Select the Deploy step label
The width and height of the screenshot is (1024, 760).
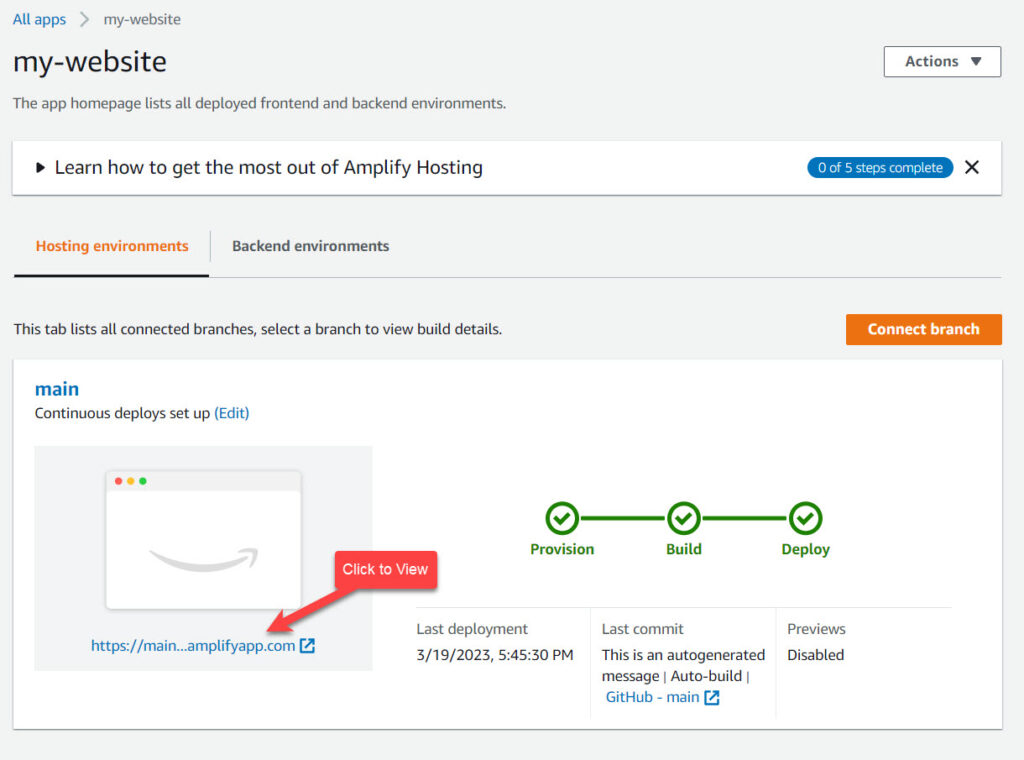point(805,550)
